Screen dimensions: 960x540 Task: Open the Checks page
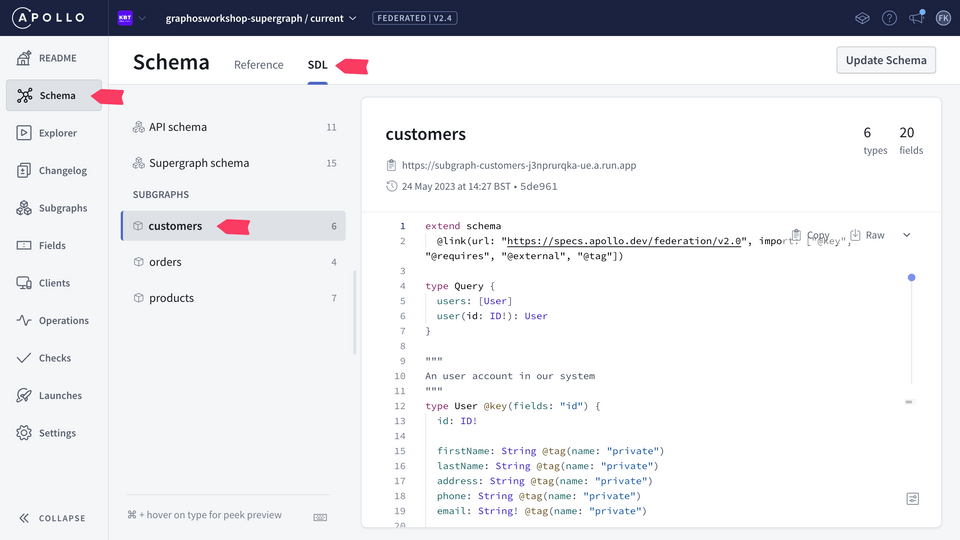pos(54,358)
